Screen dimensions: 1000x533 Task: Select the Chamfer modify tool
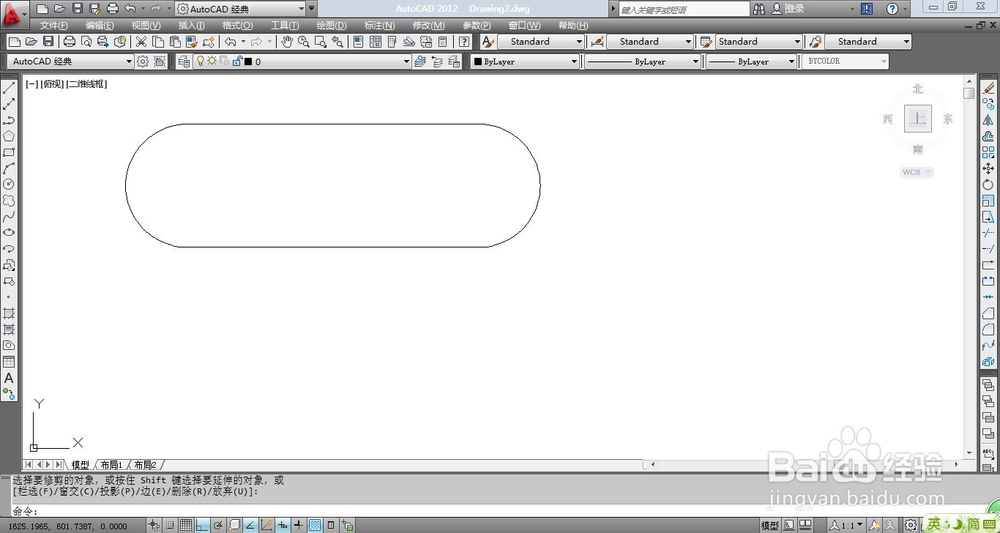coord(988,313)
